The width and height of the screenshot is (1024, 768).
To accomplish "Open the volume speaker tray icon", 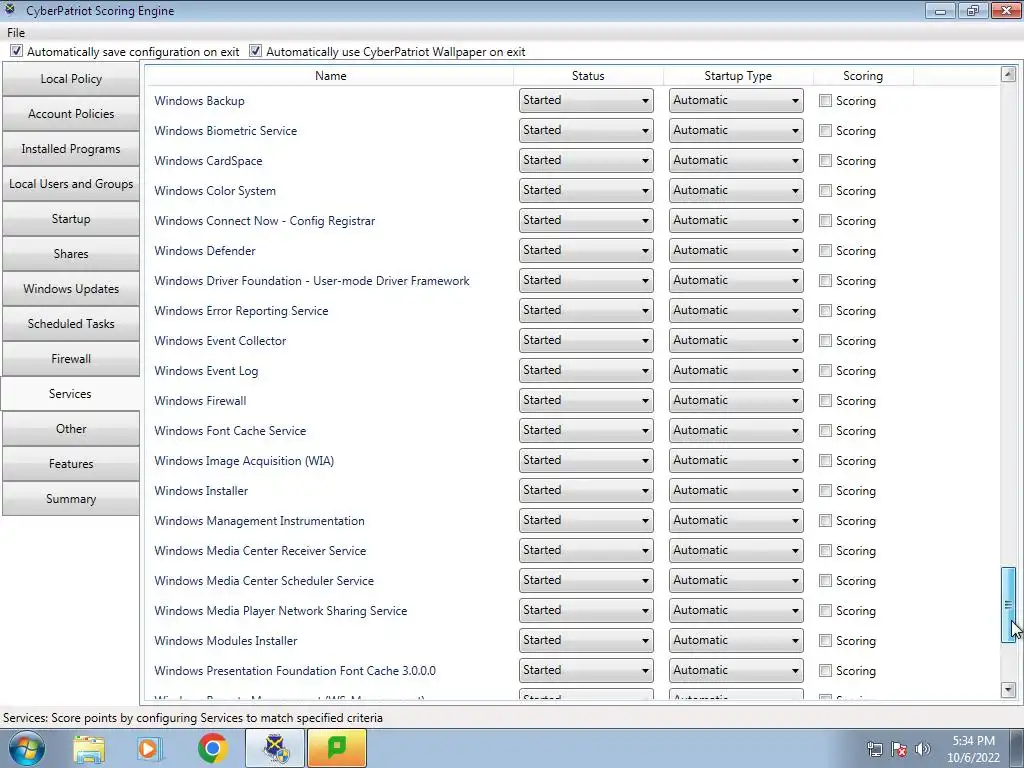I will tap(922, 749).
